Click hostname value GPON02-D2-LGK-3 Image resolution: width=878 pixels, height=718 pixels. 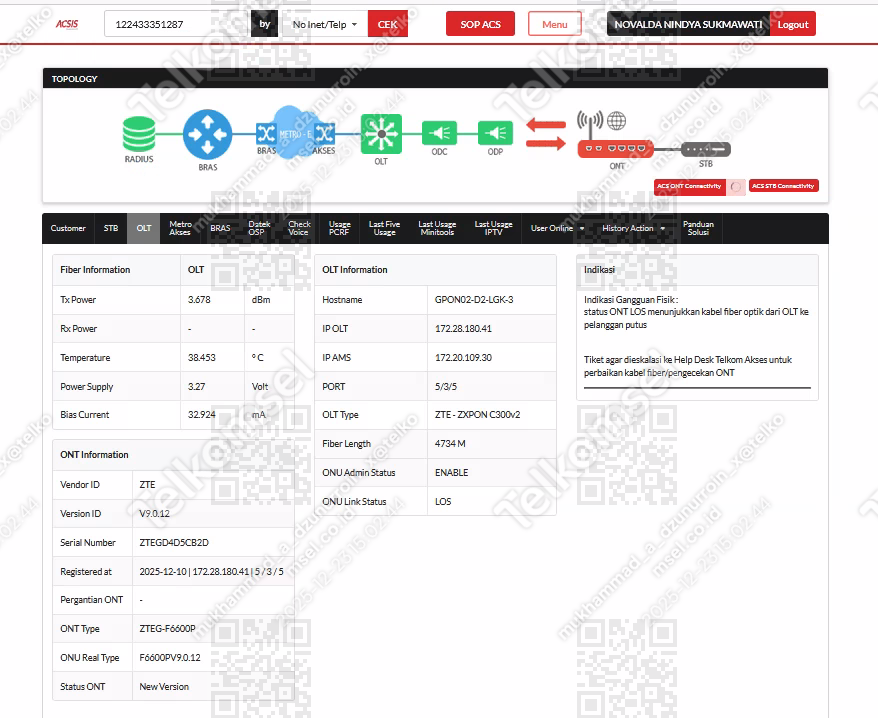point(474,300)
